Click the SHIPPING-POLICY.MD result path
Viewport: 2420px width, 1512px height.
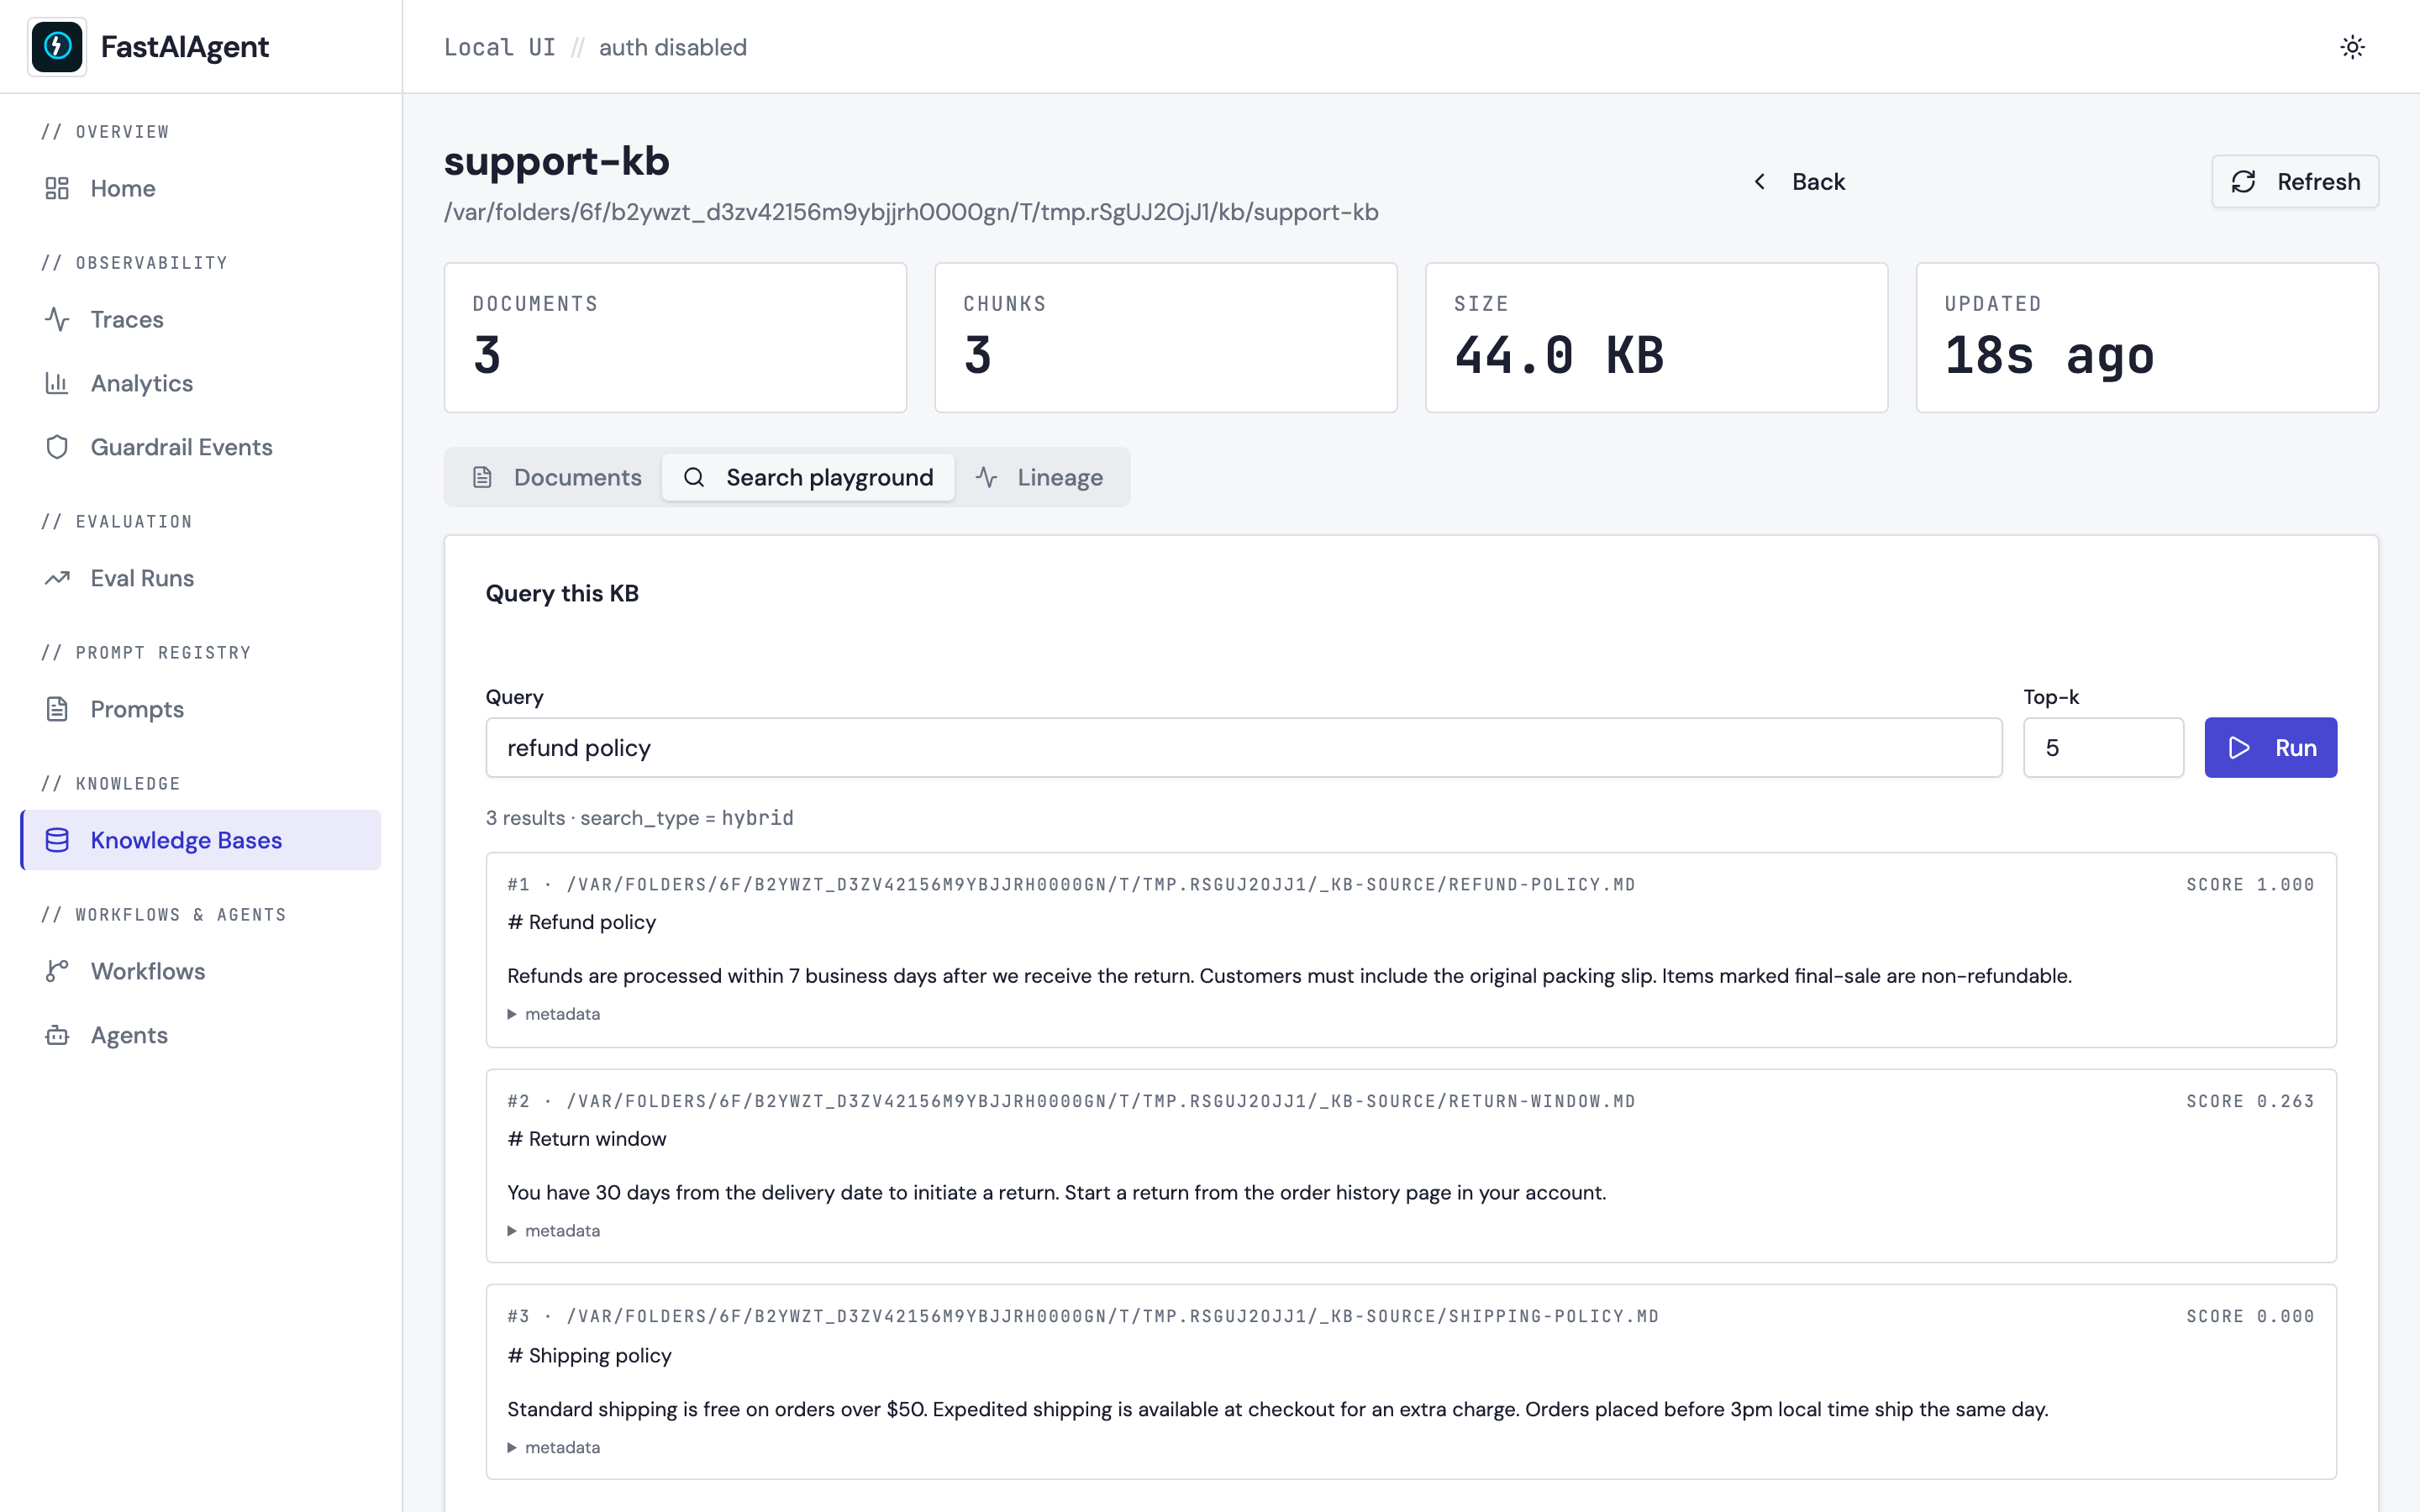(1112, 1317)
